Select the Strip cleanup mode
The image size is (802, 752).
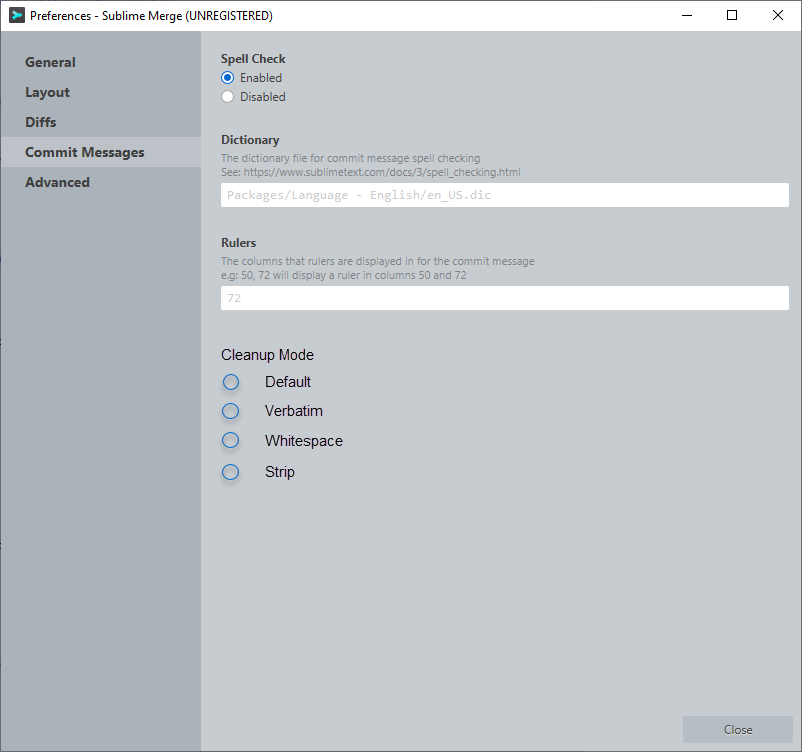click(231, 471)
